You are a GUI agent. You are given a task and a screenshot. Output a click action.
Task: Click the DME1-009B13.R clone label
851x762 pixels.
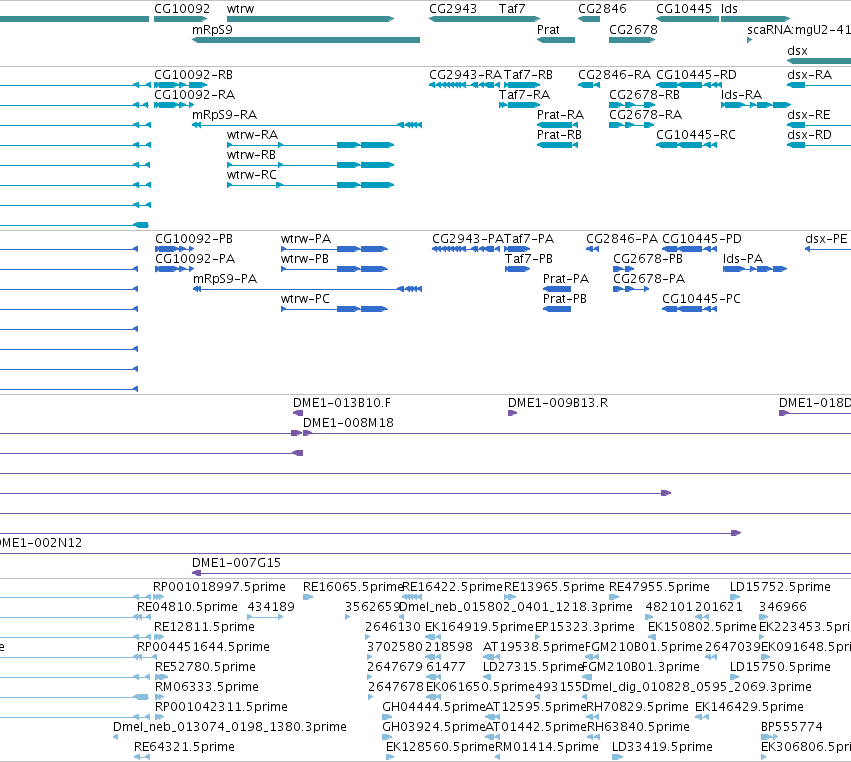tap(558, 402)
